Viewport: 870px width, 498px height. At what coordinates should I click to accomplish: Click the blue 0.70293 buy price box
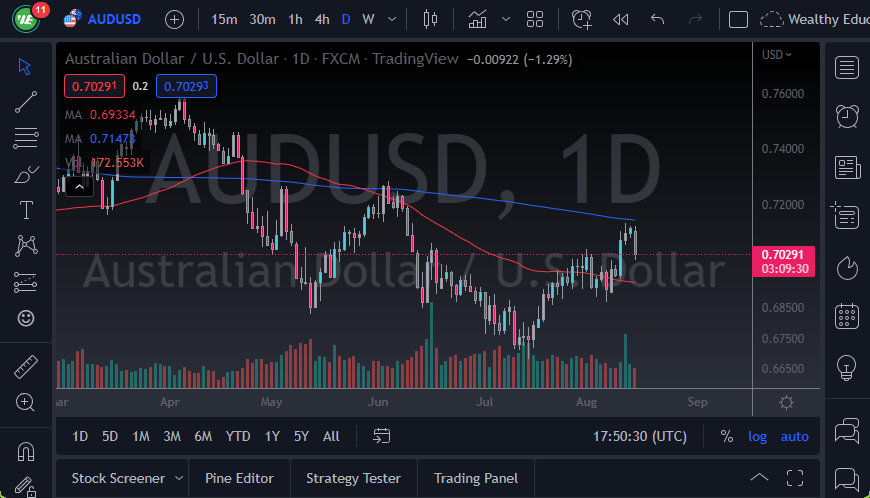click(x=186, y=86)
